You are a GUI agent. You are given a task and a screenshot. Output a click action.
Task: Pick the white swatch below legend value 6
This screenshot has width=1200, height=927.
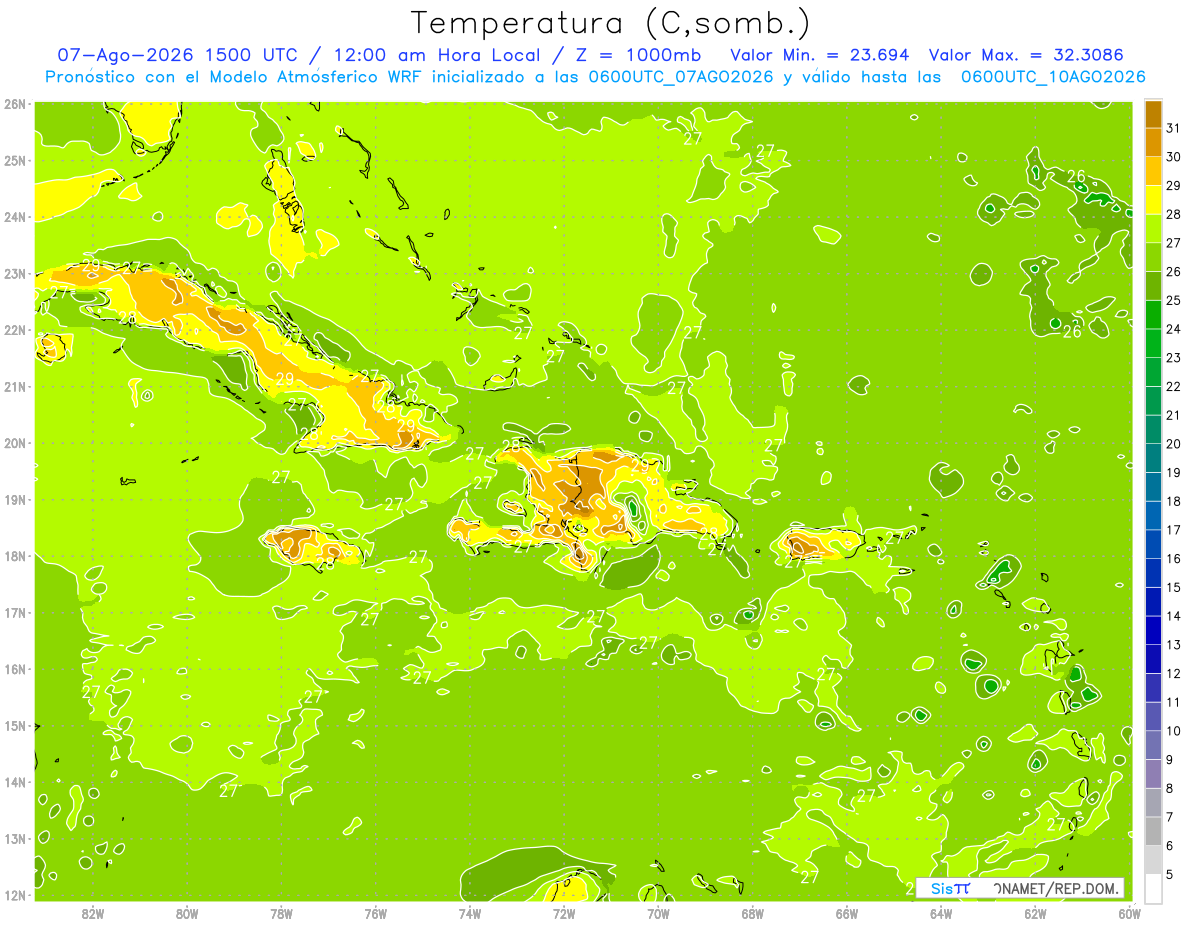click(1153, 888)
